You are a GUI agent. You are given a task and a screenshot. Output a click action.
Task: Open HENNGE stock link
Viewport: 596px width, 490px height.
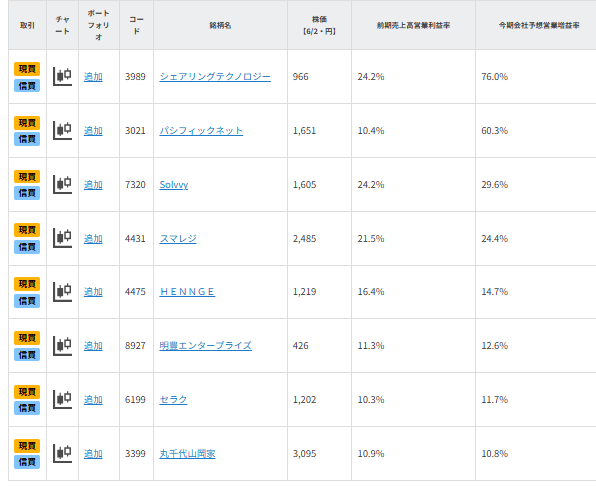pyautogui.click(x=187, y=292)
